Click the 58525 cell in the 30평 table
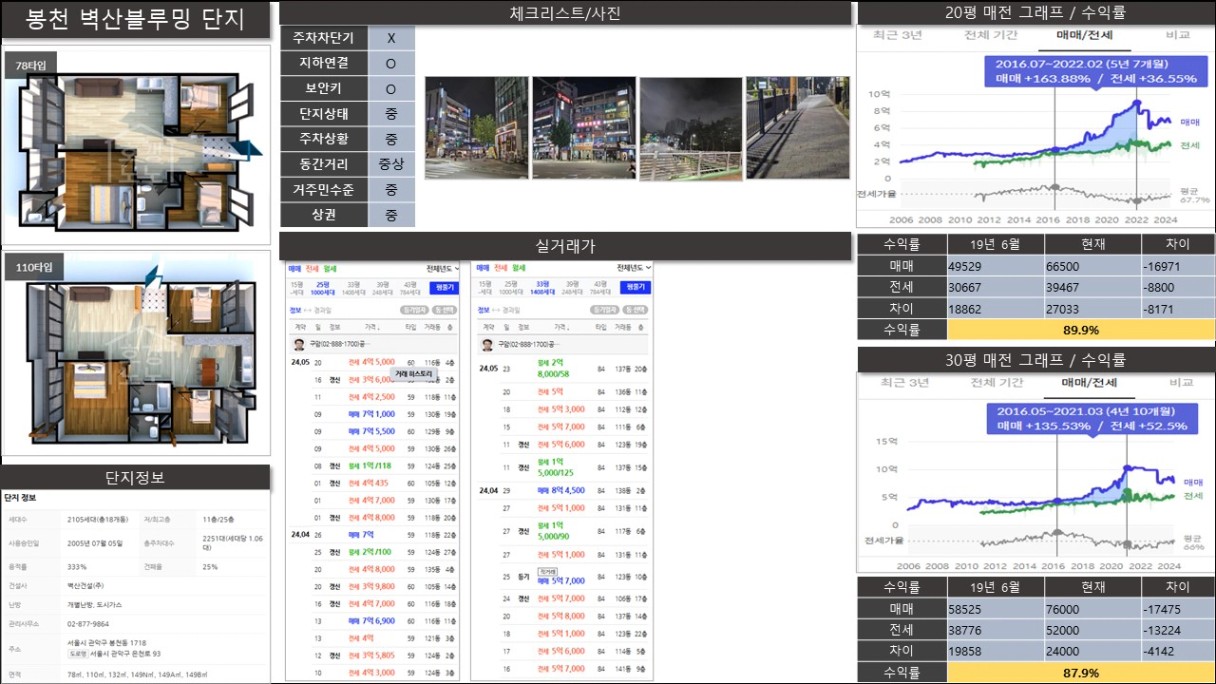This screenshot has width=1216, height=684. tap(995, 609)
